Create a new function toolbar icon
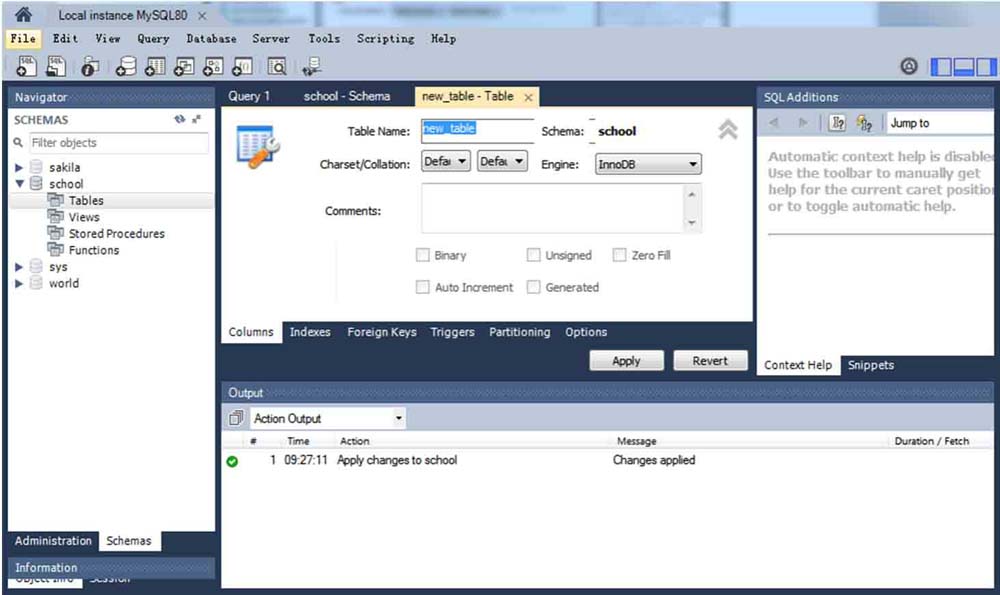This screenshot has width=1000, height=595. click(242, 66)
